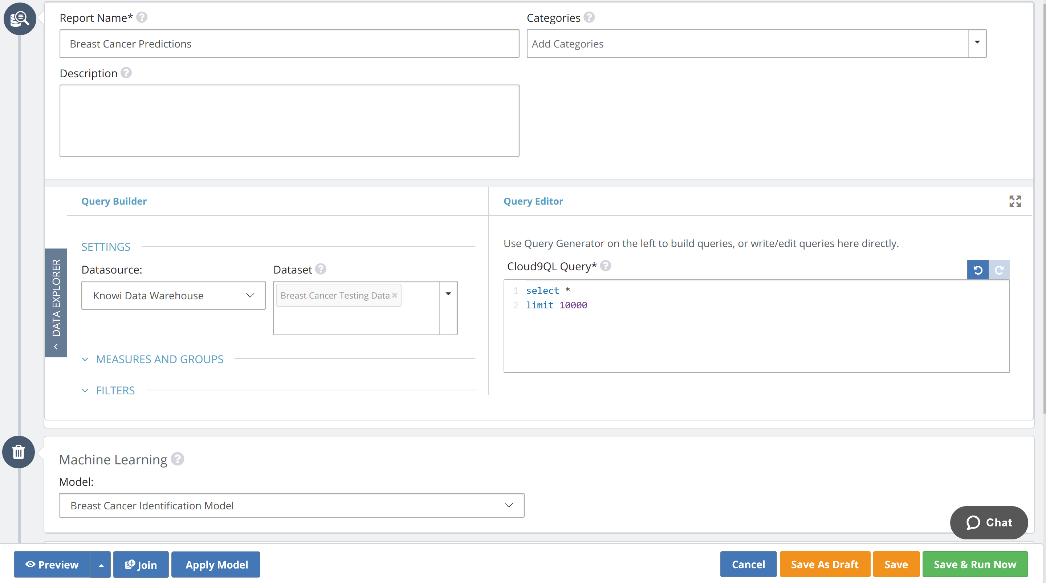Expand the Measures and Groups section
The width and height of the screenshot is (1046, 583).
point(159,359)
